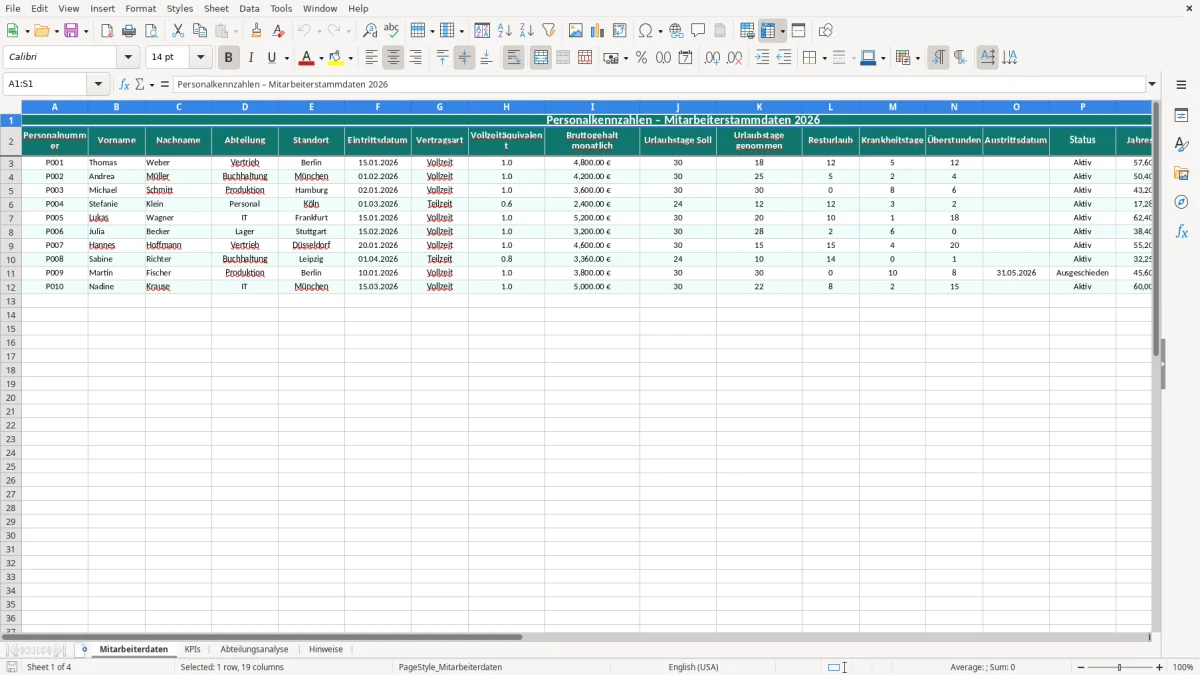The height and width of the screenshot is (675, 1200).
Task: Click the Cut scissors icon
Action: 178,31
